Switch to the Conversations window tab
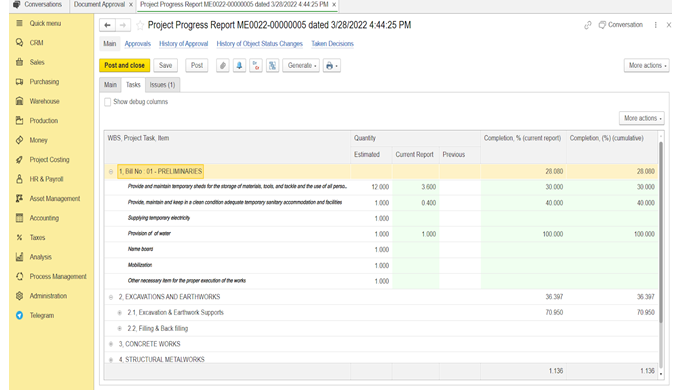 [38, 4]
